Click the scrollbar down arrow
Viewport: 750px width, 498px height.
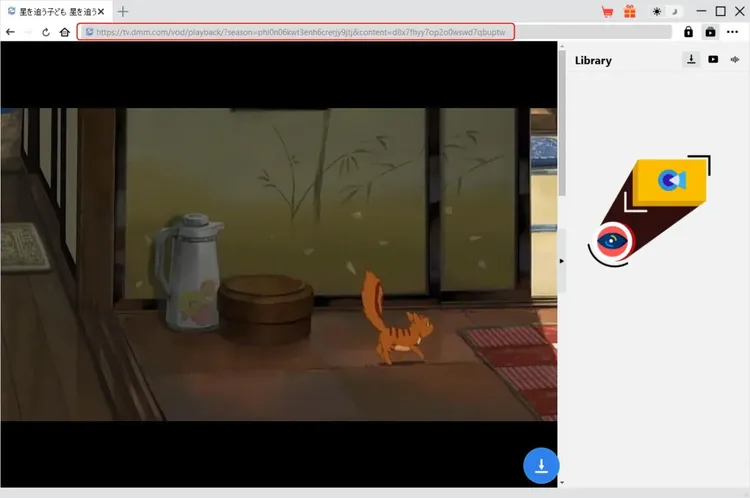coord(562,482)
